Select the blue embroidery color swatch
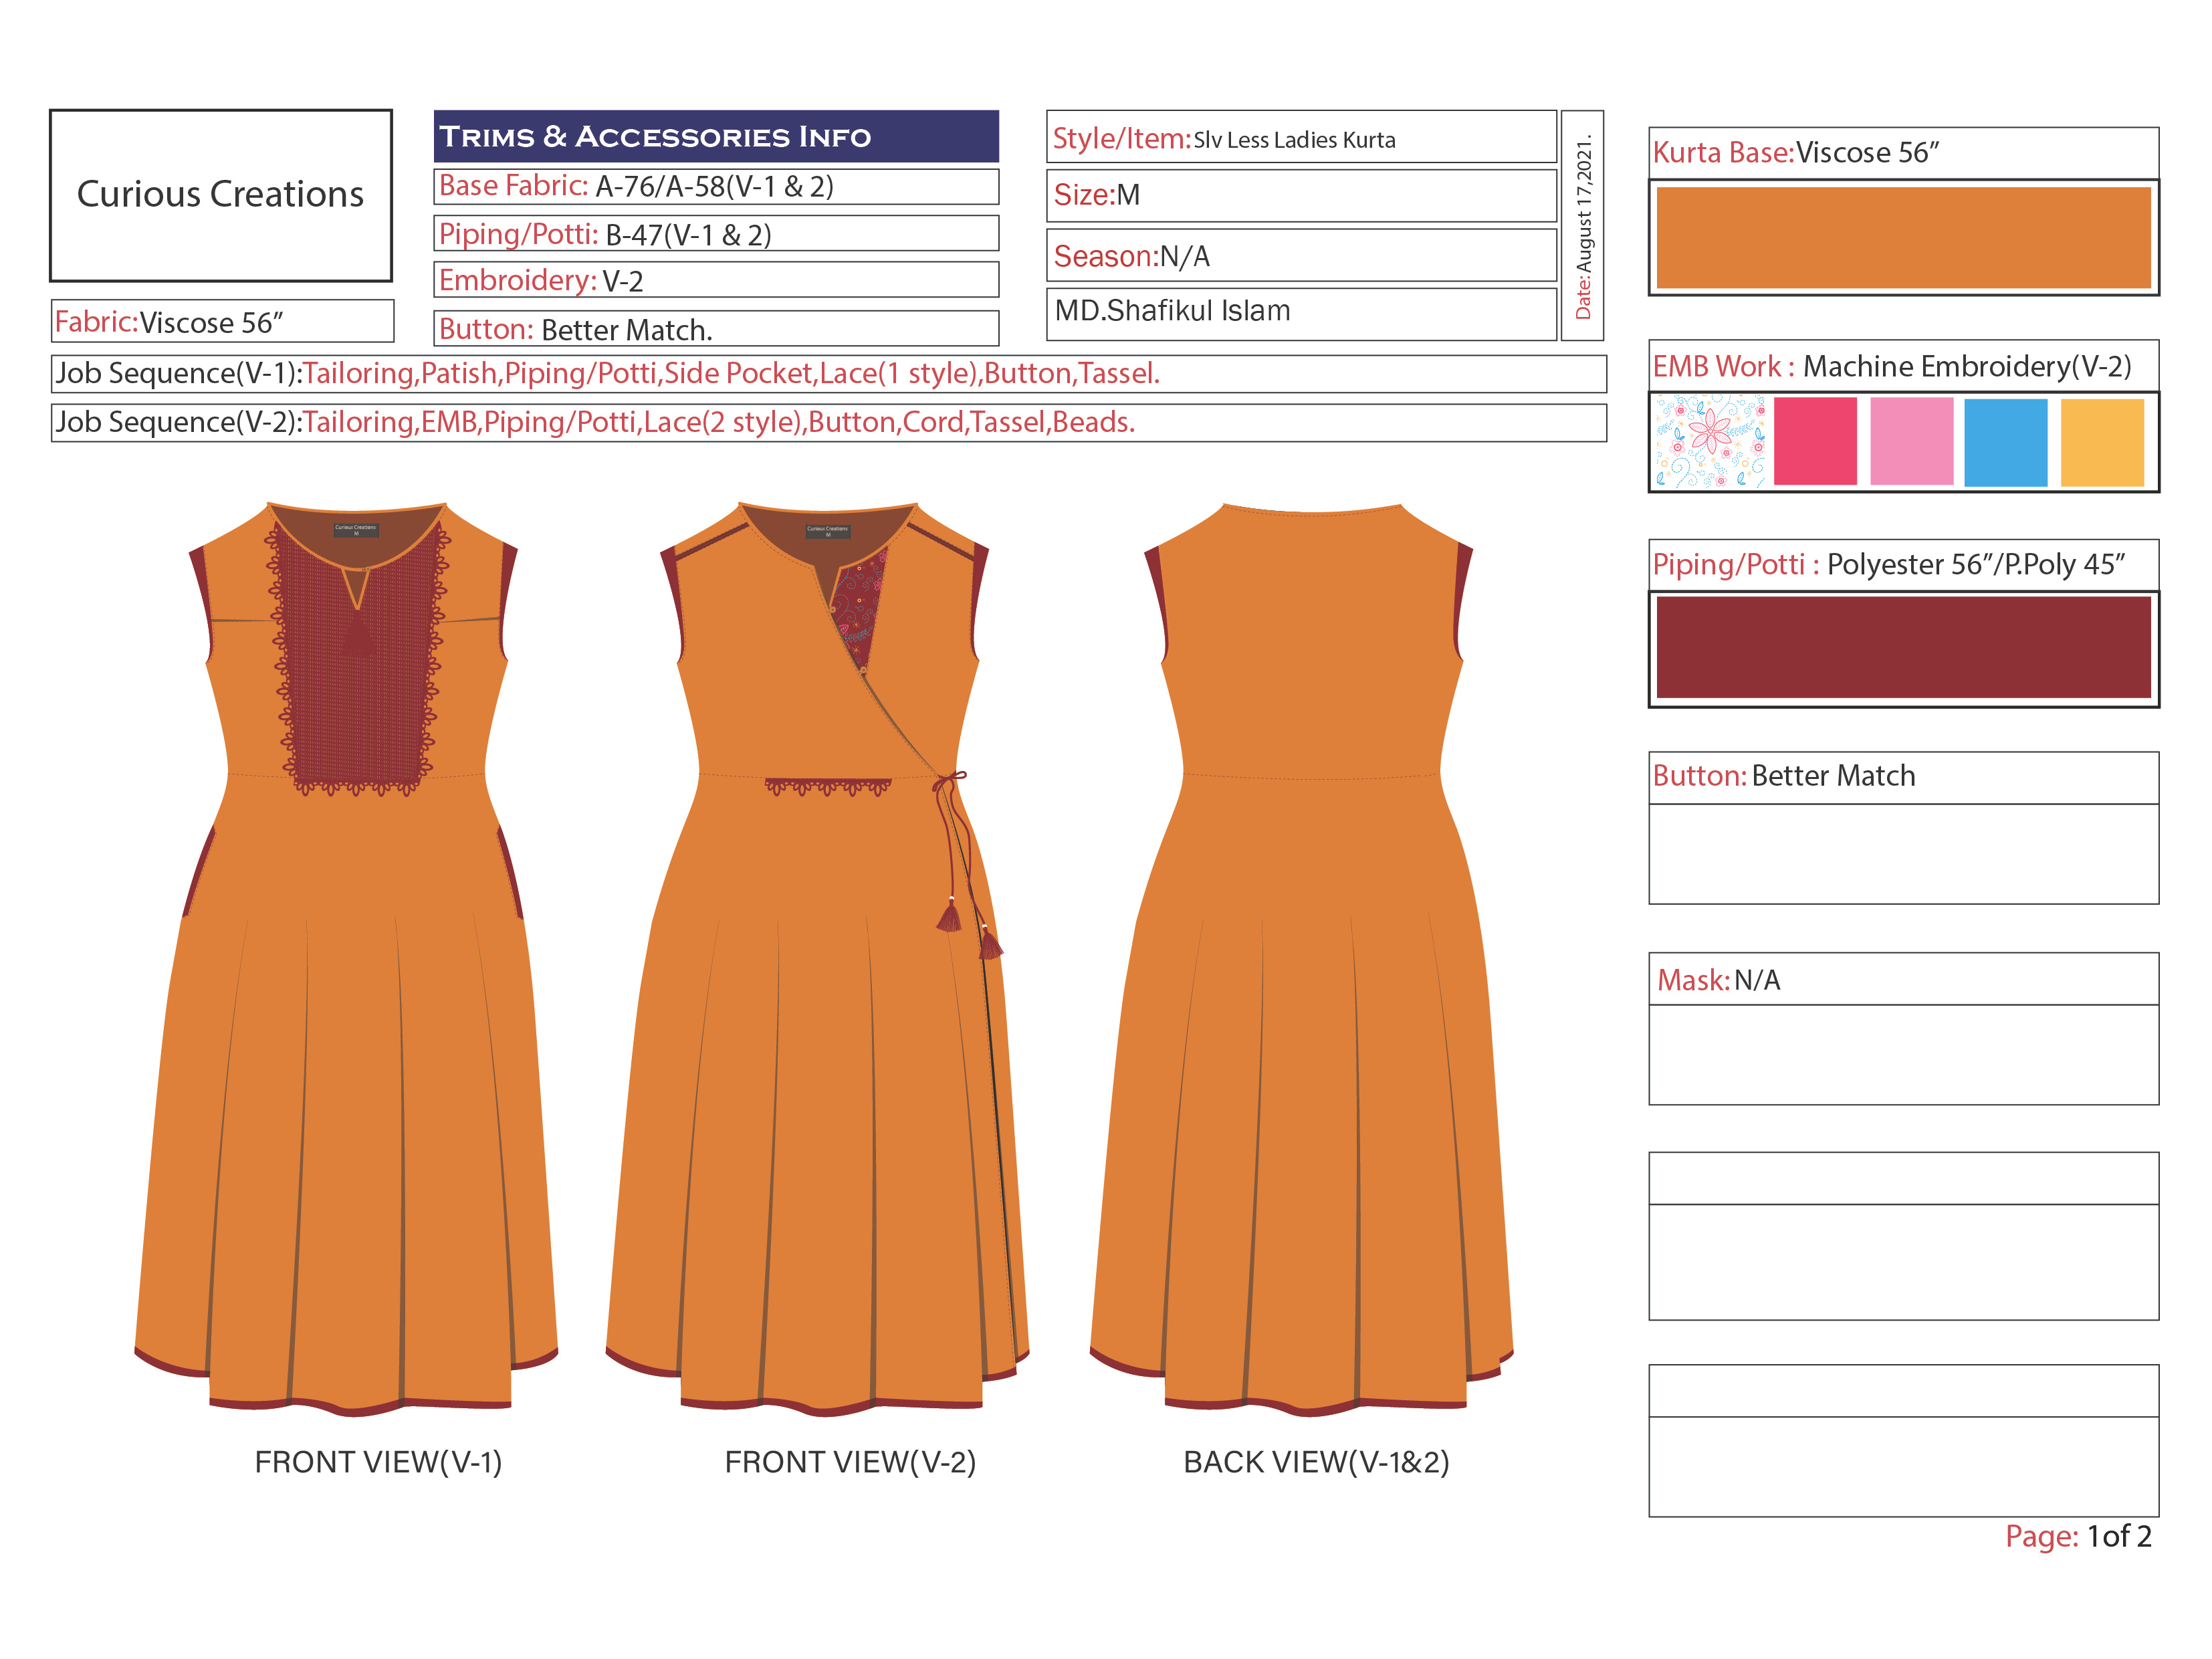This screenshot has width=2212, height=1659. pos(2005,442)
